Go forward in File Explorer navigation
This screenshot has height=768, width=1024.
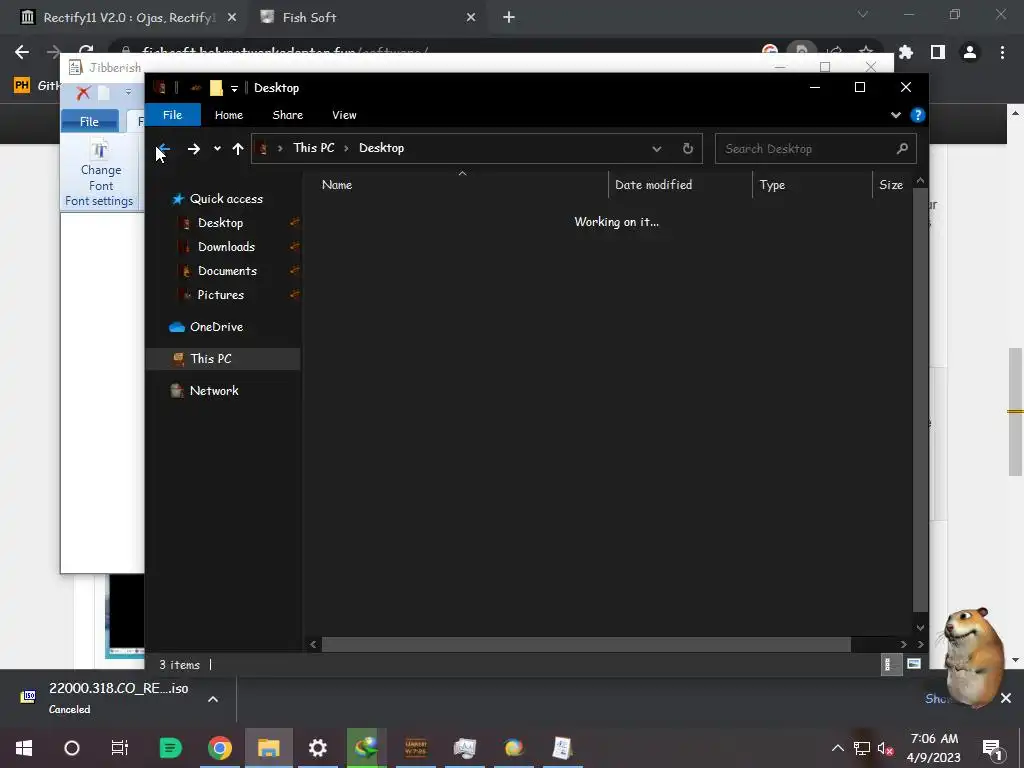194,149
